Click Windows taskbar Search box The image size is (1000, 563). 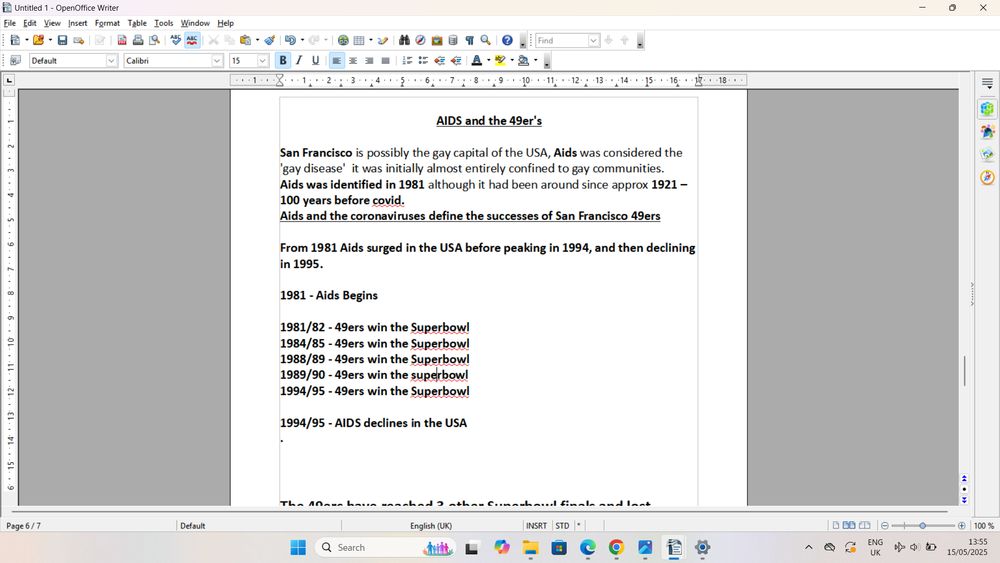(x=385, y=547)
